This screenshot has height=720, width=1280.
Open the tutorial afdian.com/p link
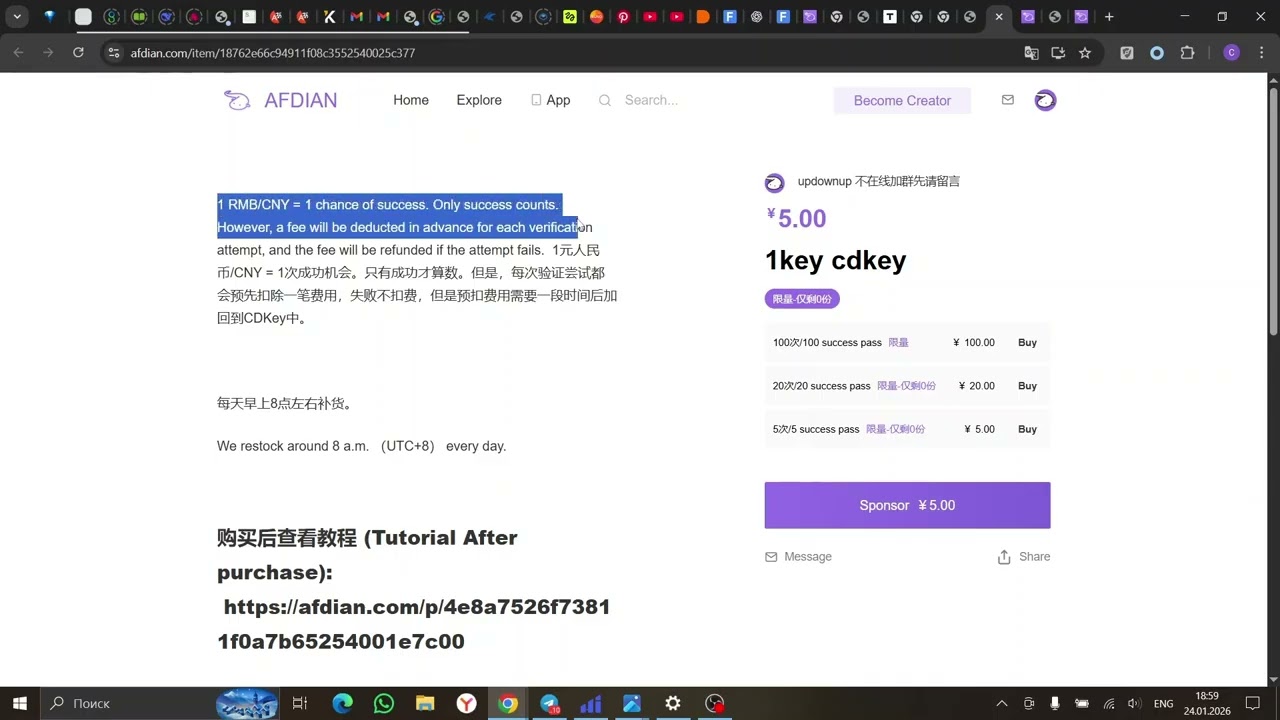pos(415,624)
